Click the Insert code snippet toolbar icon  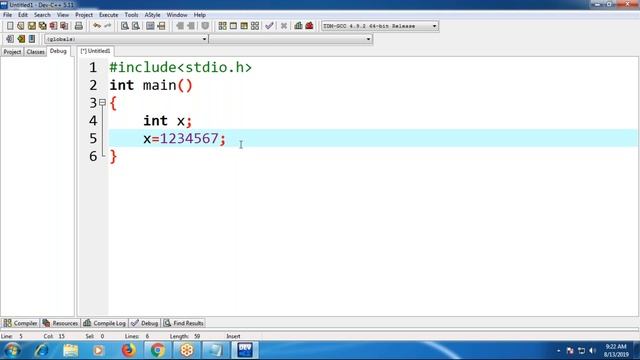(x=10, y=39)
